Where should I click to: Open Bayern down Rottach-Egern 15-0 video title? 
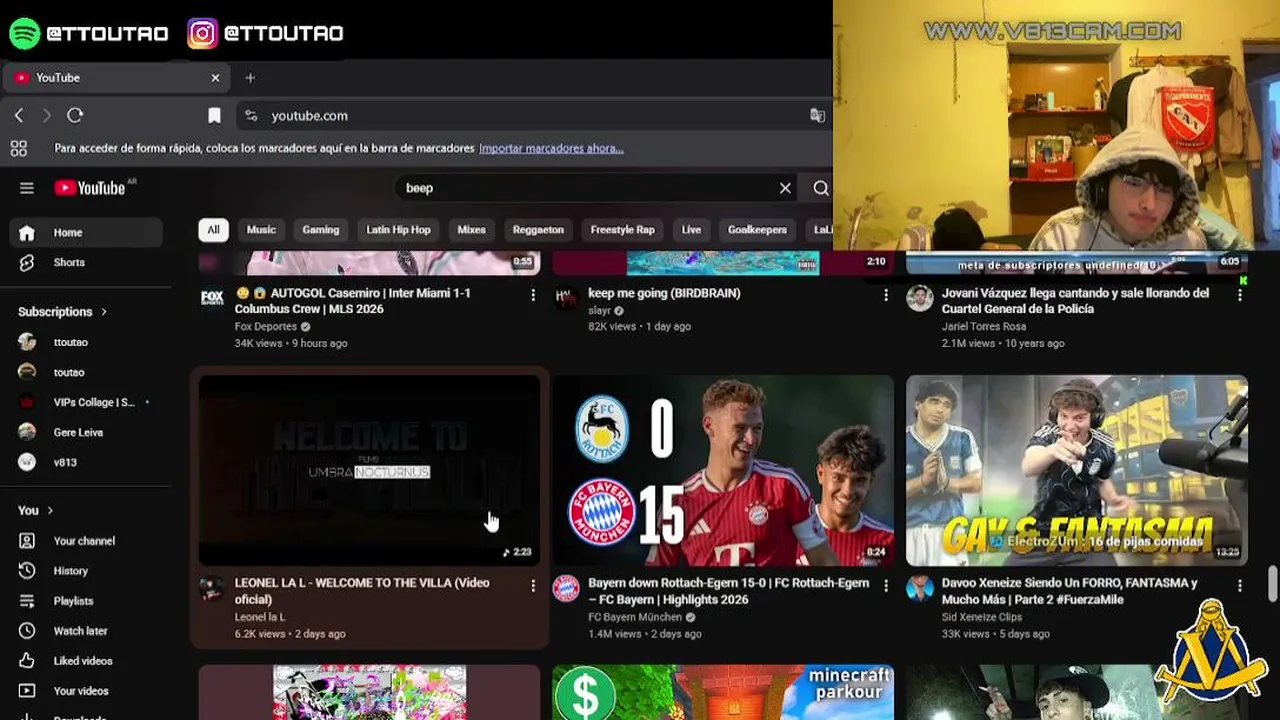[x=729, y=591]
